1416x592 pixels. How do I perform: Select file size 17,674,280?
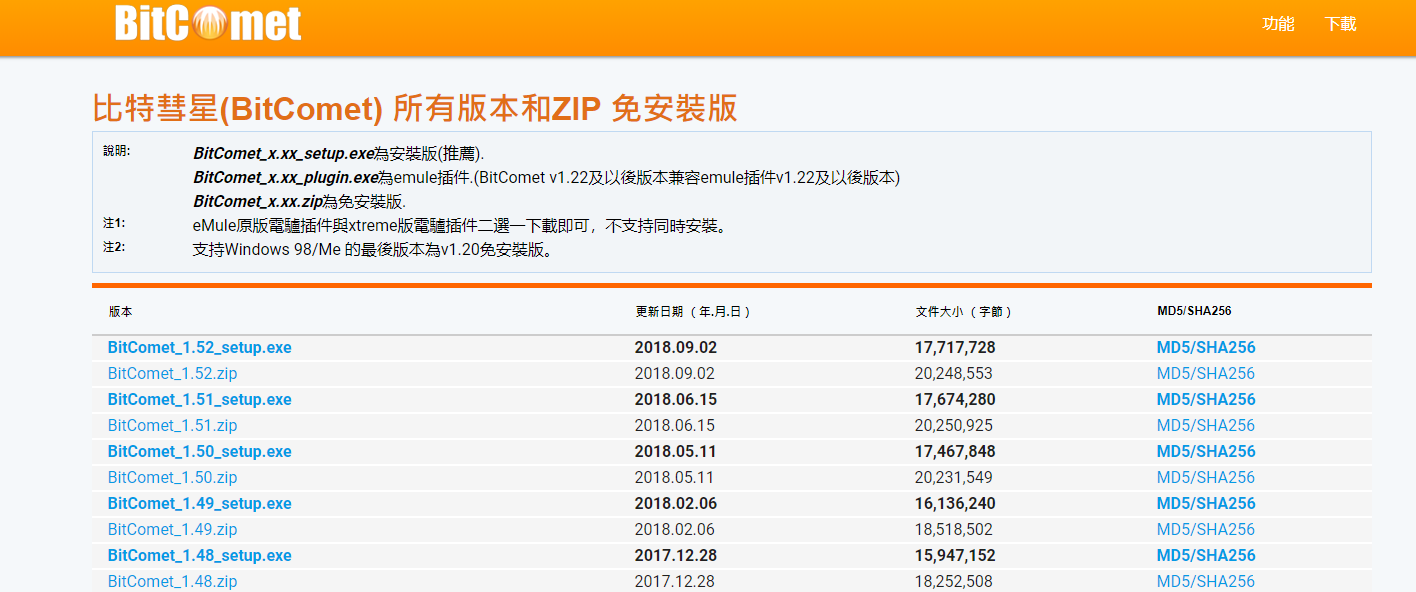pyautogui.click(x=956, y=400)
